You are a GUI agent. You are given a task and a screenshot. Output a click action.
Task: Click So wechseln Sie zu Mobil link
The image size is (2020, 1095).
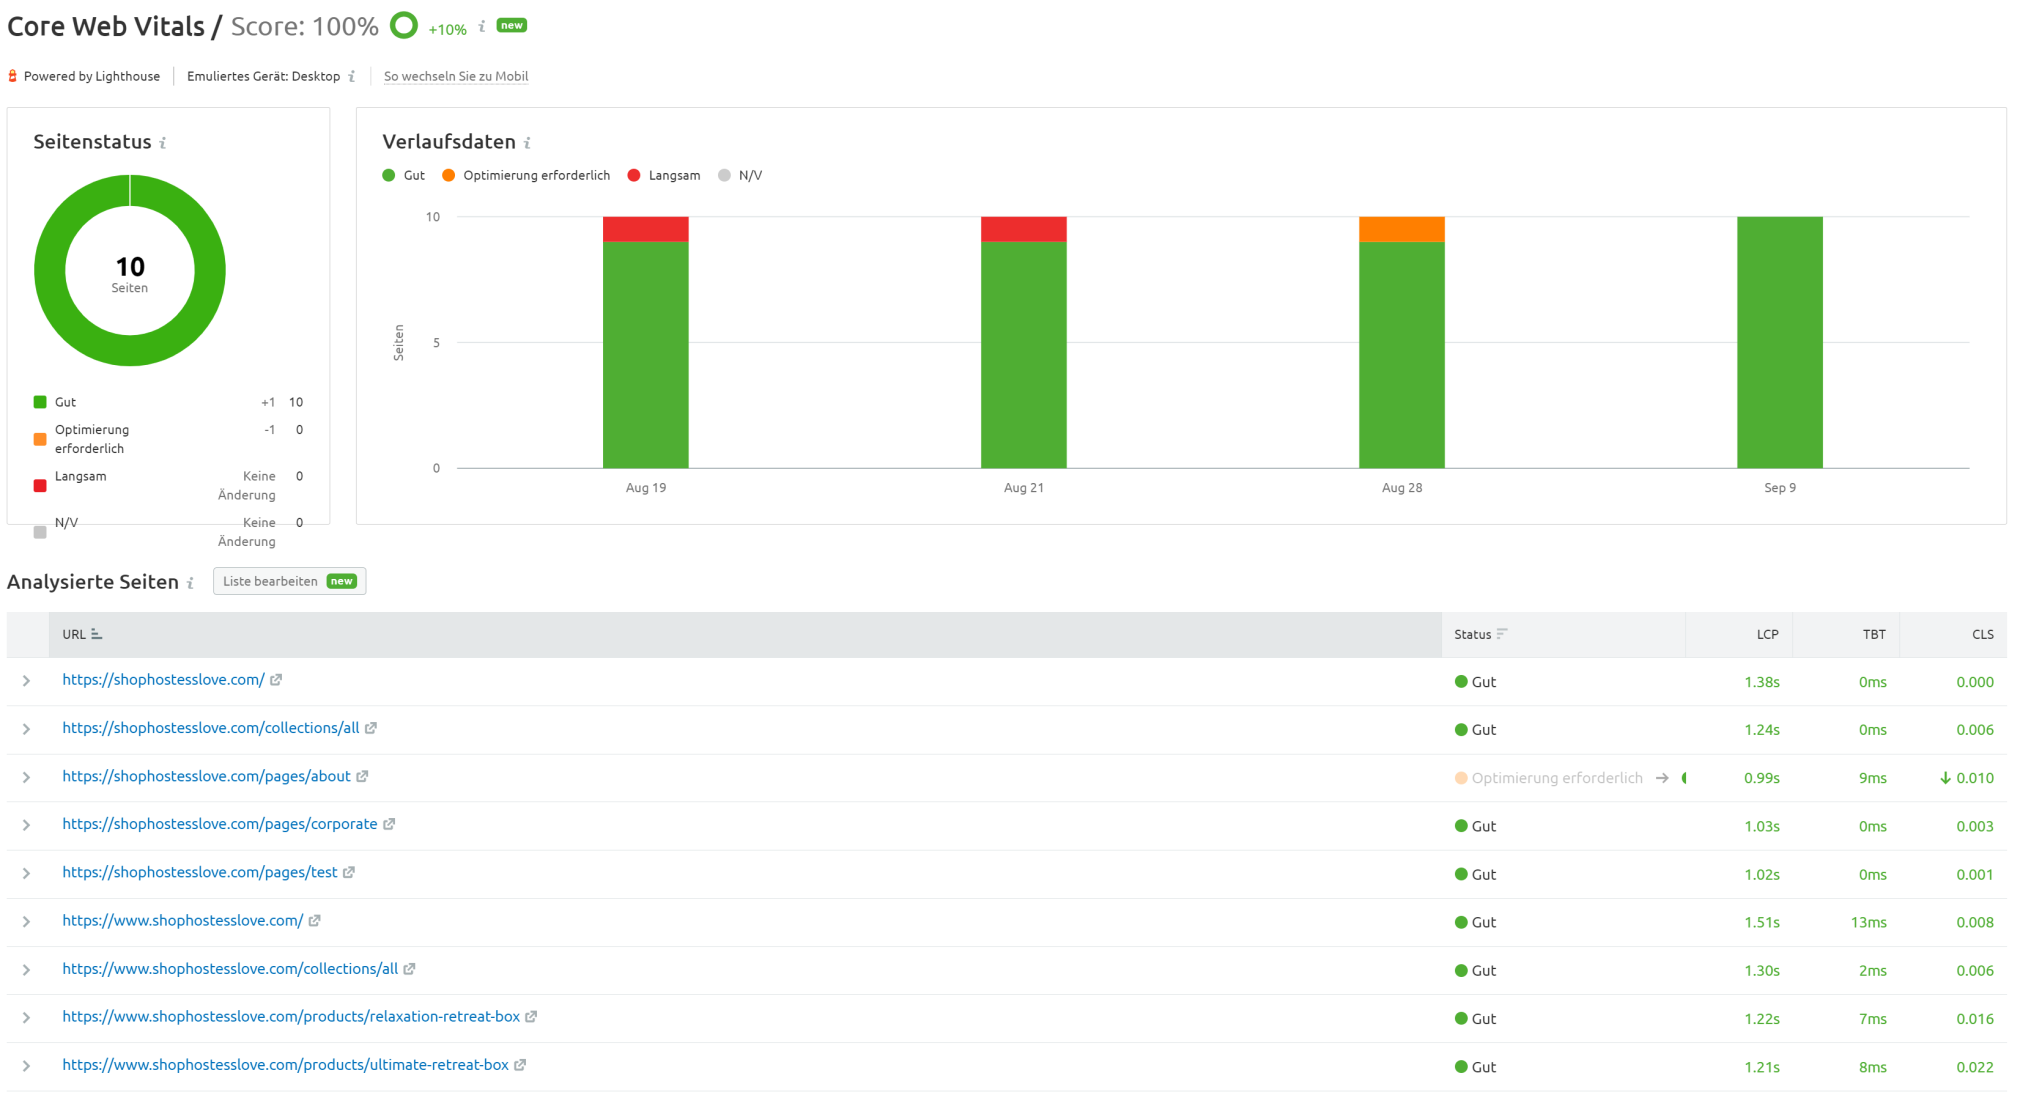pos(456,77)
